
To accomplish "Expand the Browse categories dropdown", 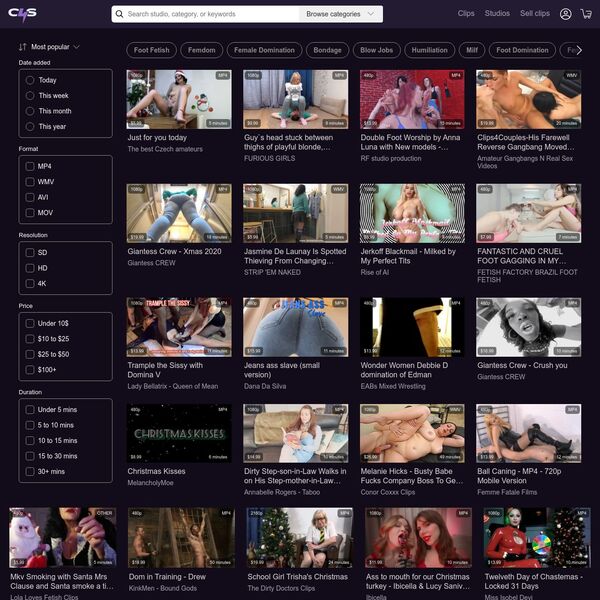I will [x=340, y=15].
